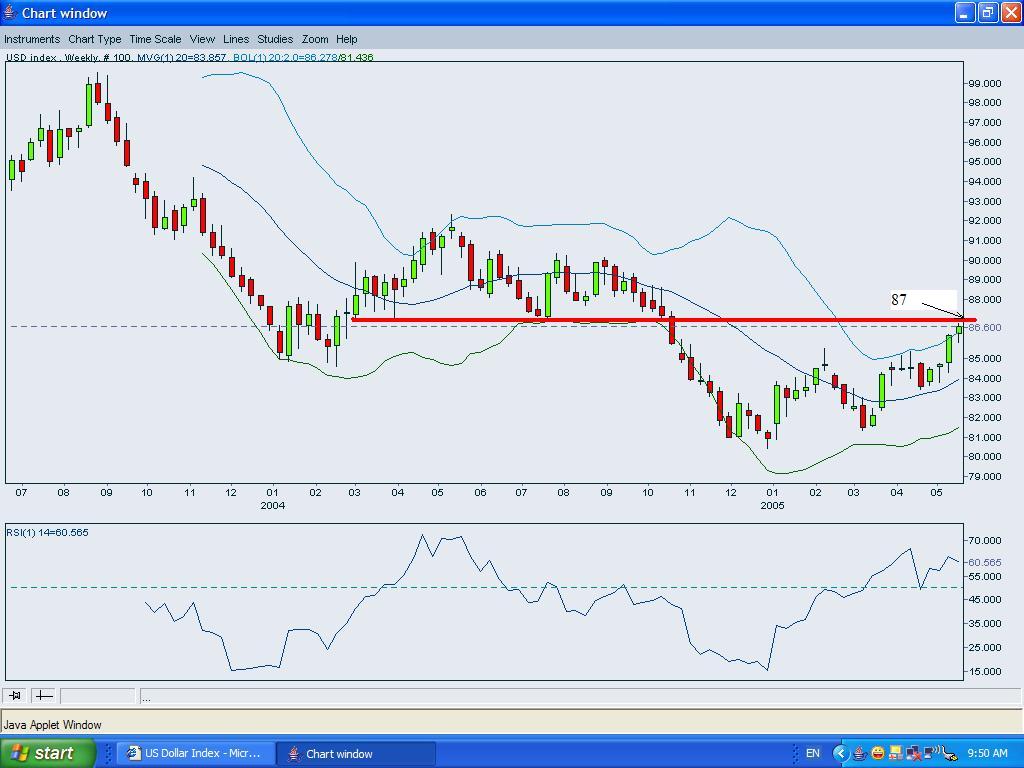1024x768 pixels.
Task: Expand hidden tray icons with the arrow
Action: point(841,753)
